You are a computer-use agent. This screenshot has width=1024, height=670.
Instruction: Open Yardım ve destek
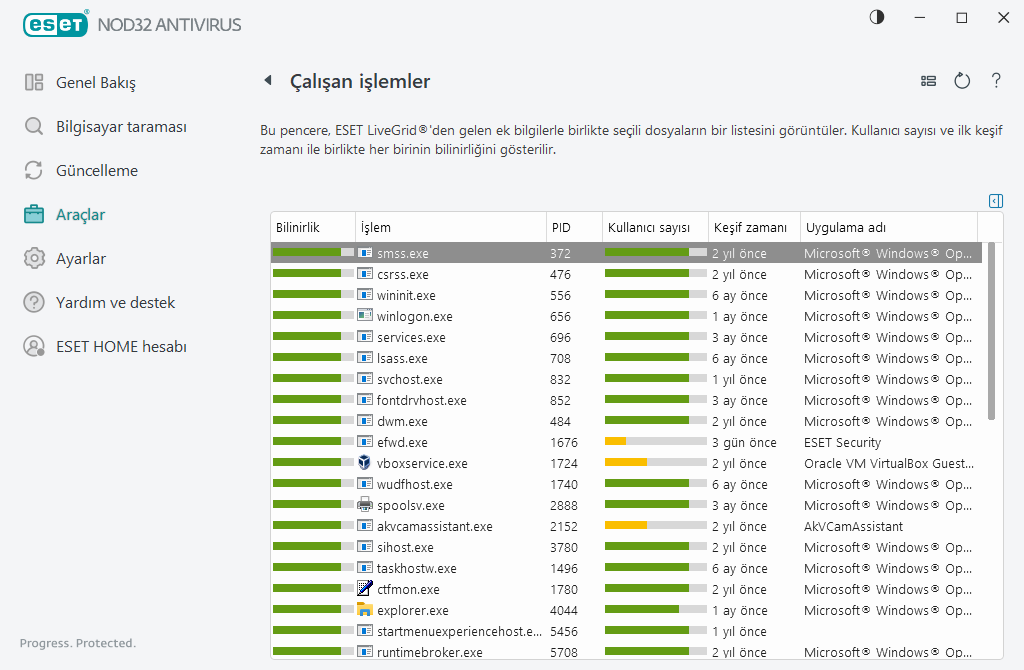click(x=115, y=302)
